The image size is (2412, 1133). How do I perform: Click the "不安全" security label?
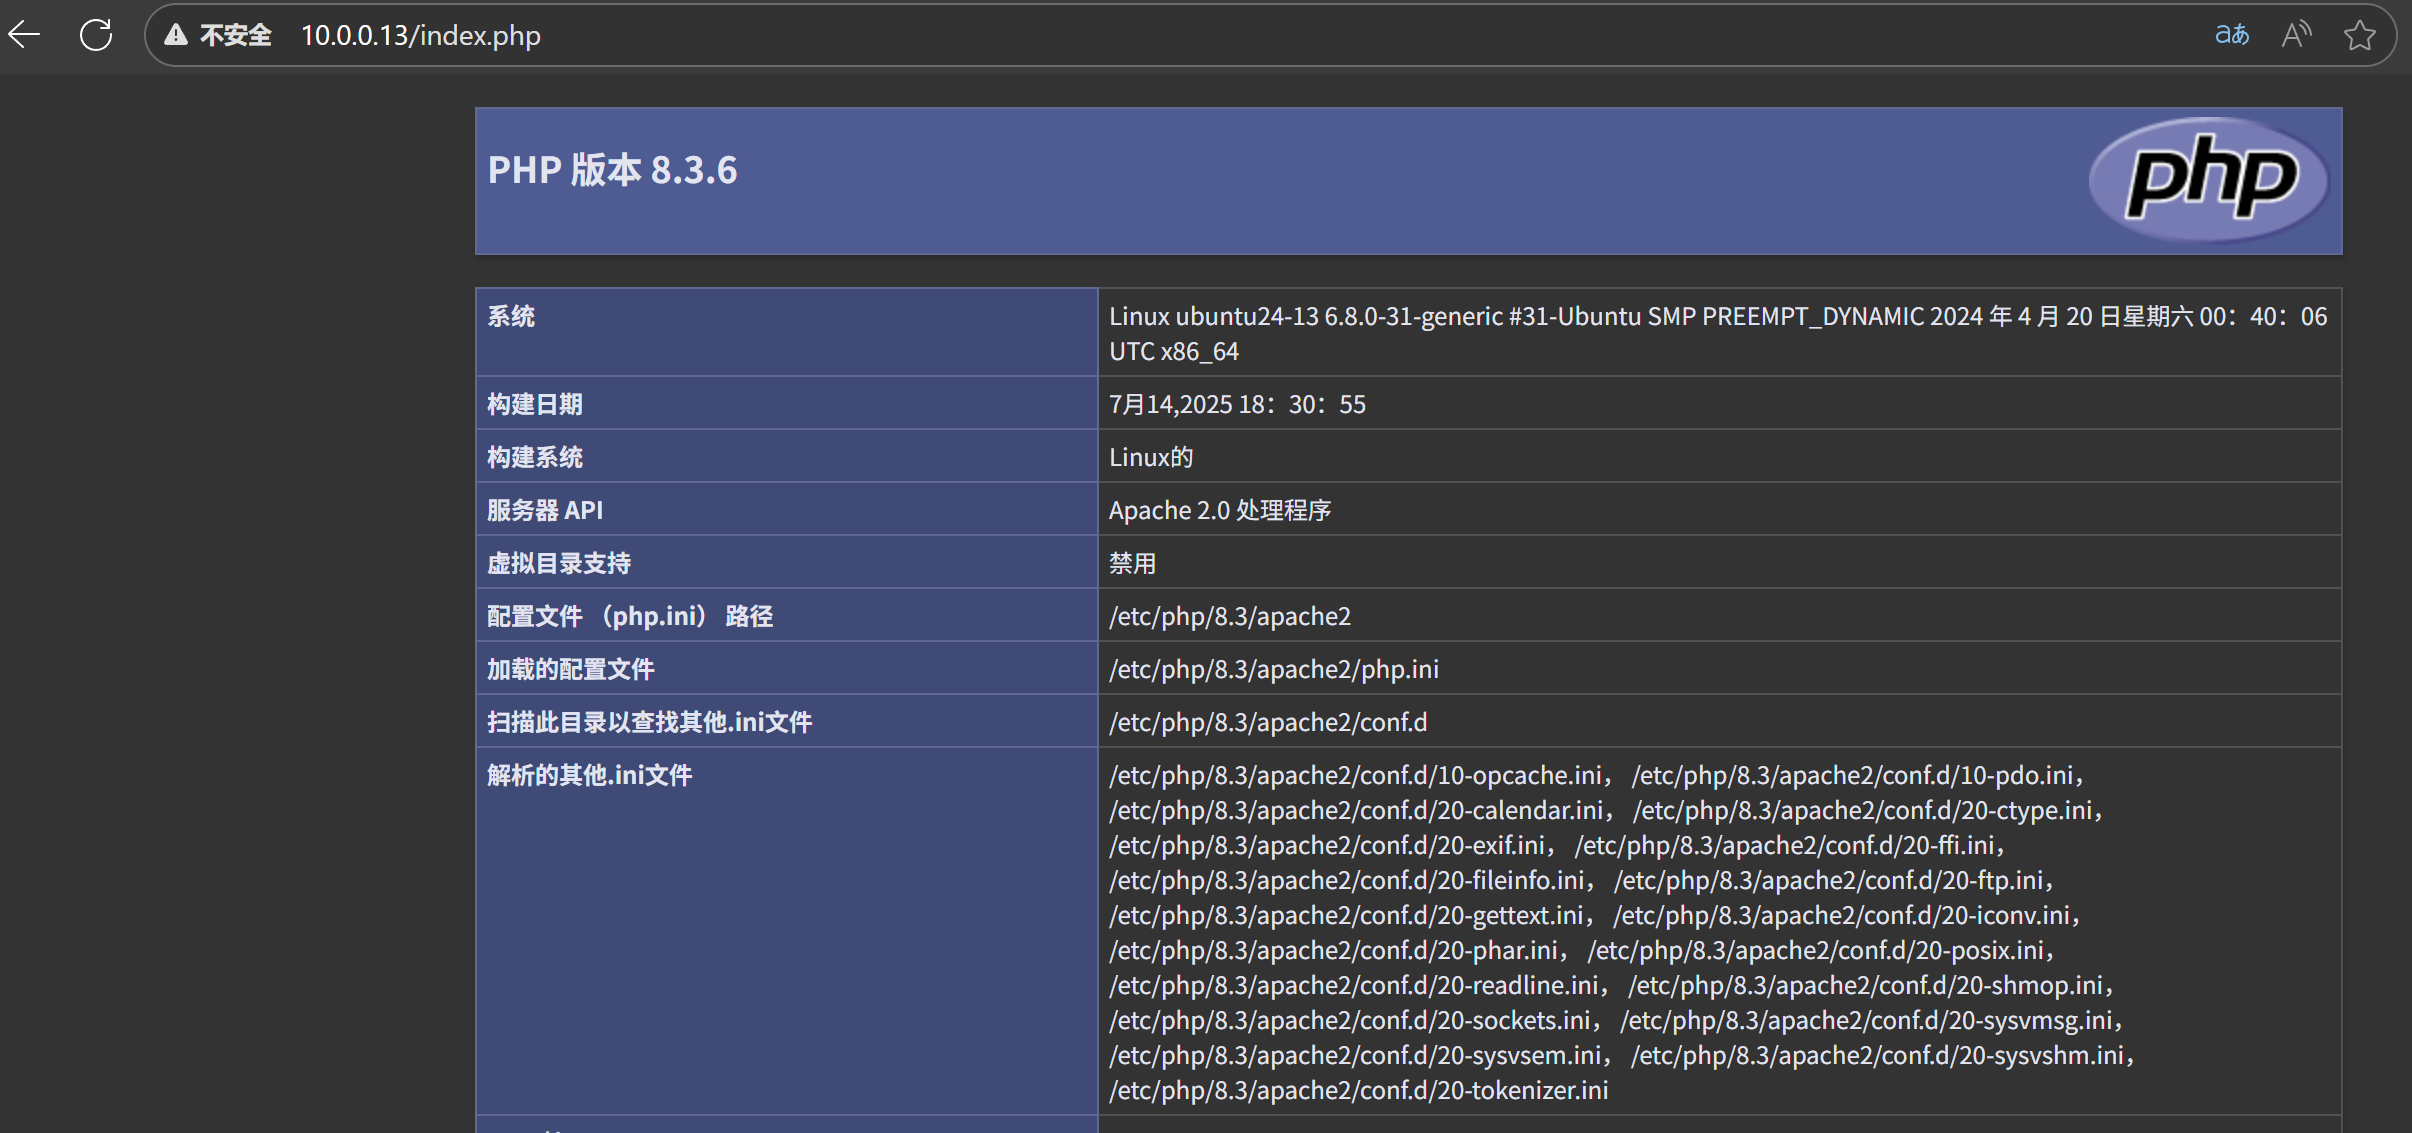(236, 35)
